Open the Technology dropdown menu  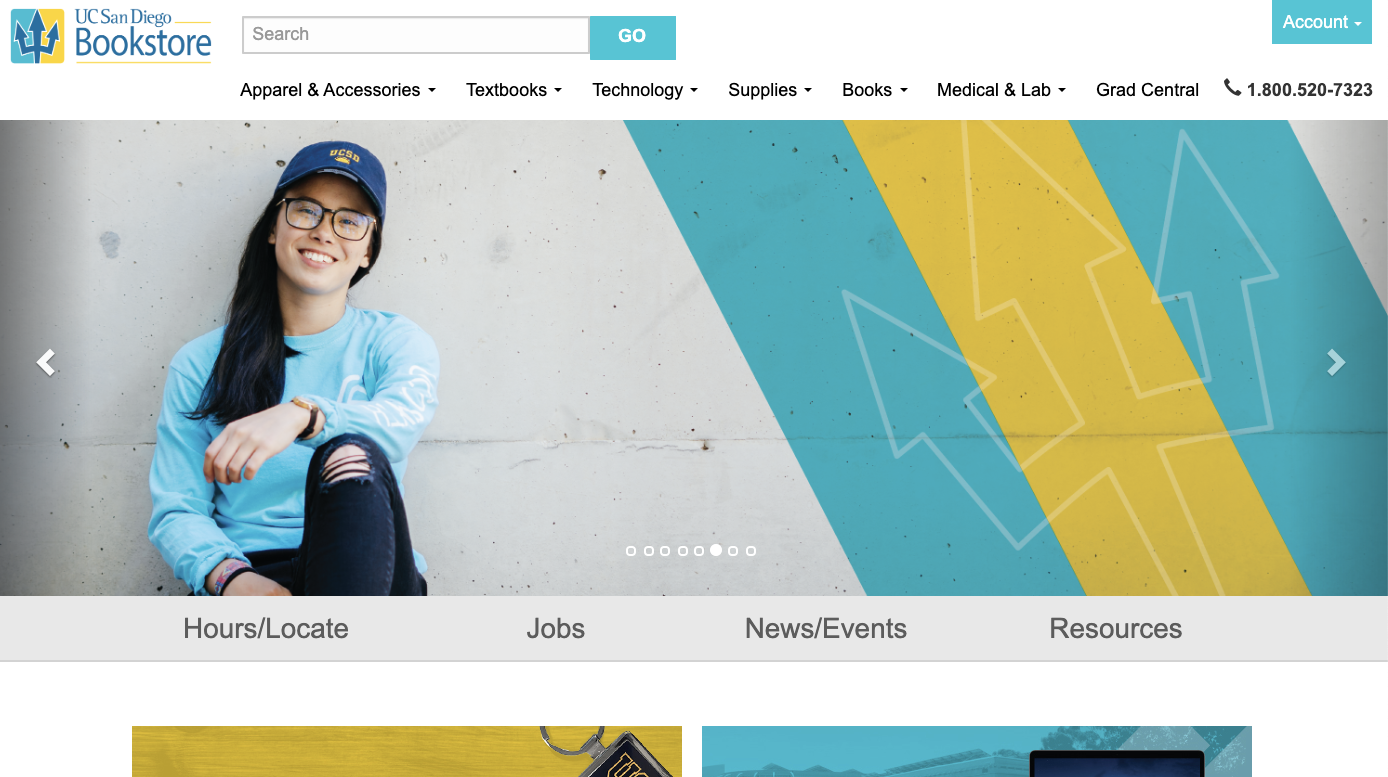pyautogui.click(x=645, y=90)
